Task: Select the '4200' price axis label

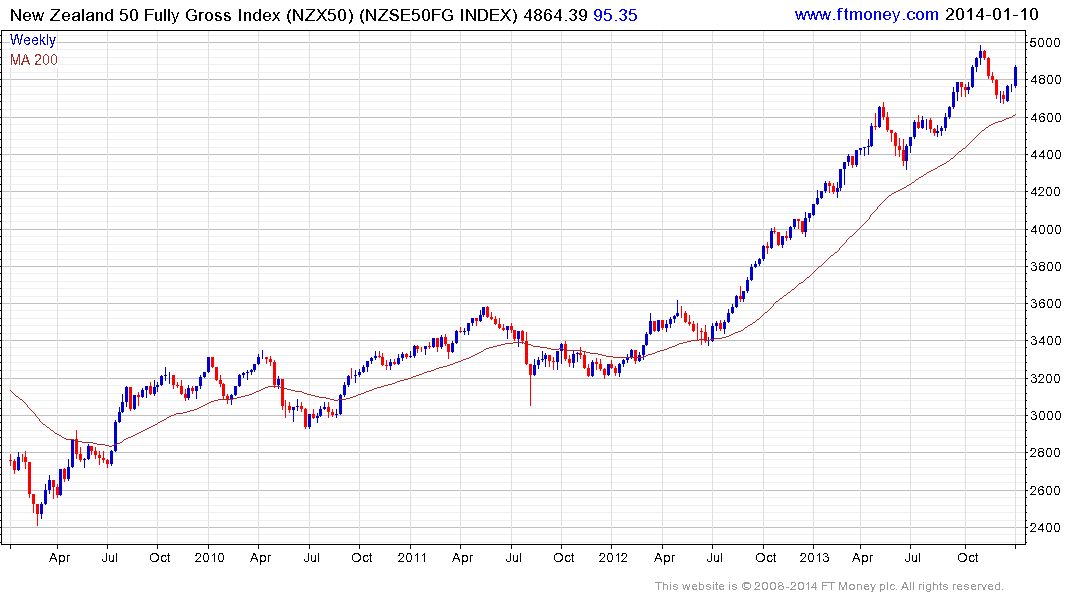Action: (1046, 192)
